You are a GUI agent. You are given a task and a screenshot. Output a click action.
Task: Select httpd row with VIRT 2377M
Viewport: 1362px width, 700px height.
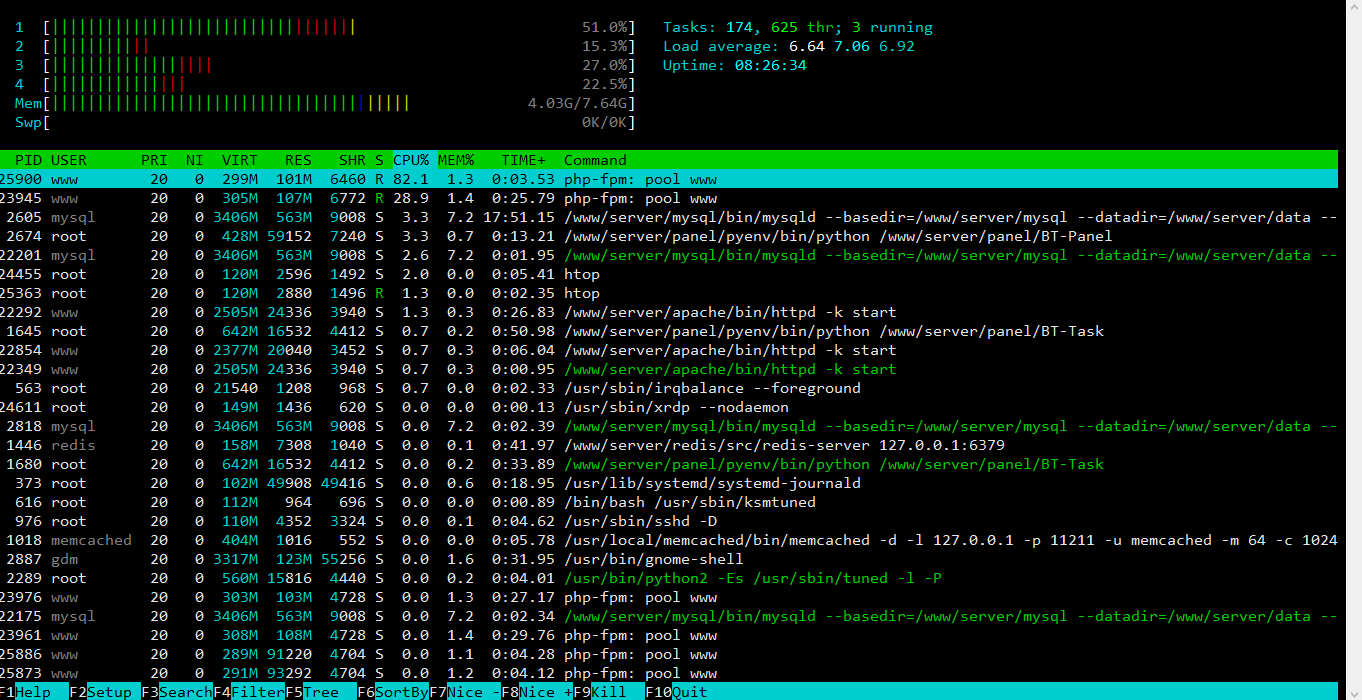(x=669, y=350)
